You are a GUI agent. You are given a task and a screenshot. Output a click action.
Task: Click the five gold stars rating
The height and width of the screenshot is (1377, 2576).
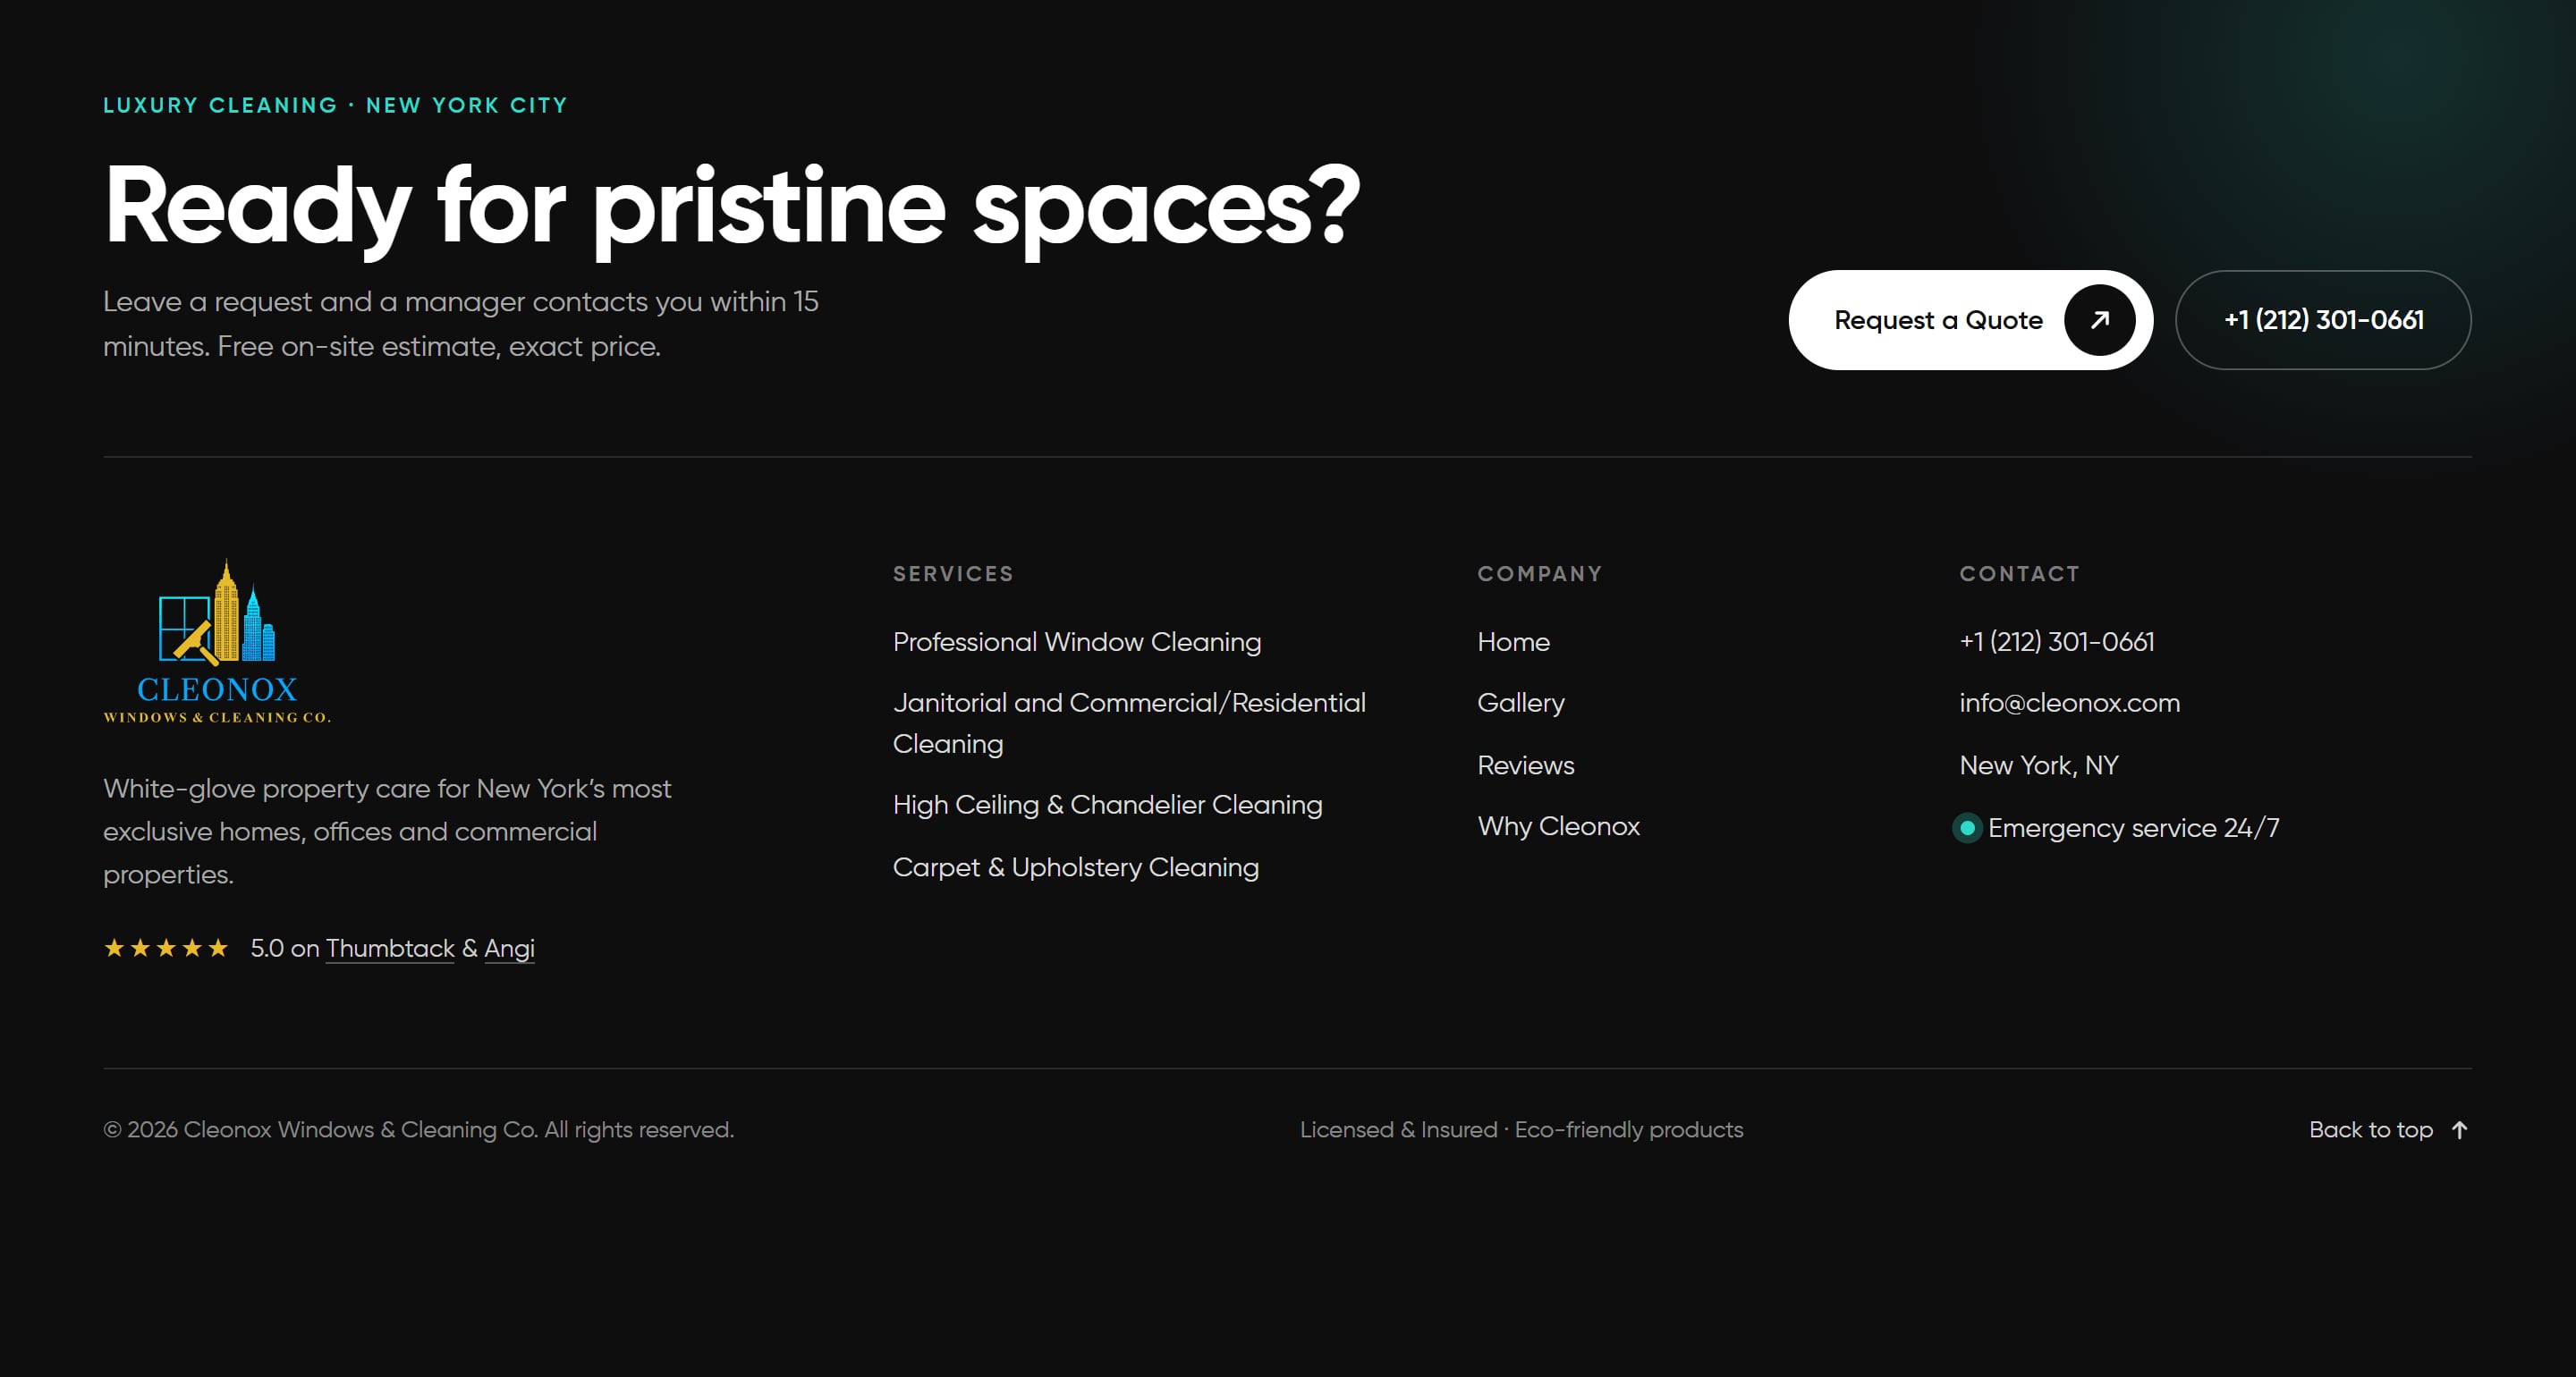(x=166, y=948)
